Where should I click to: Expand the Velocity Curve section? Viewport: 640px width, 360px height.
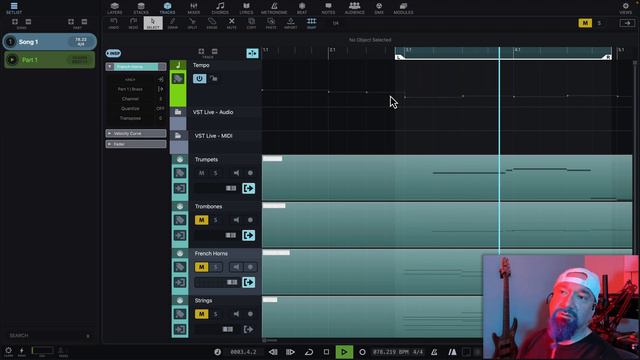pyautogui.click(x=109, y=133)
